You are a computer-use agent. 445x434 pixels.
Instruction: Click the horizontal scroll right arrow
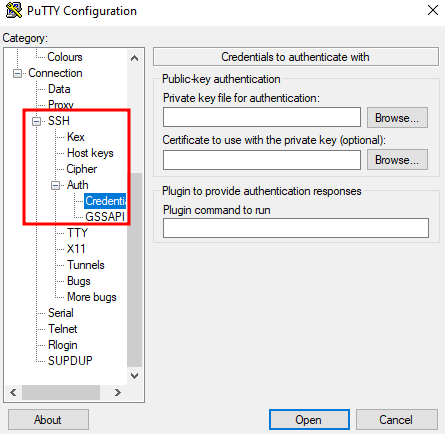point(117,392)
